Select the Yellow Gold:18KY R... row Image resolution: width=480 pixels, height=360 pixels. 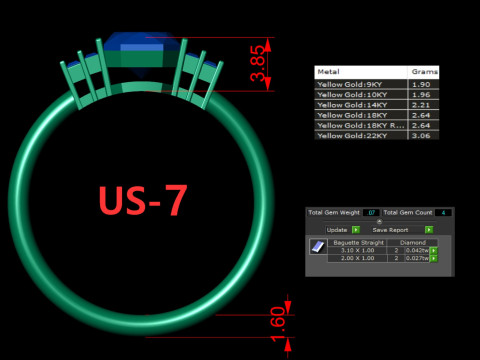[377, 126]
